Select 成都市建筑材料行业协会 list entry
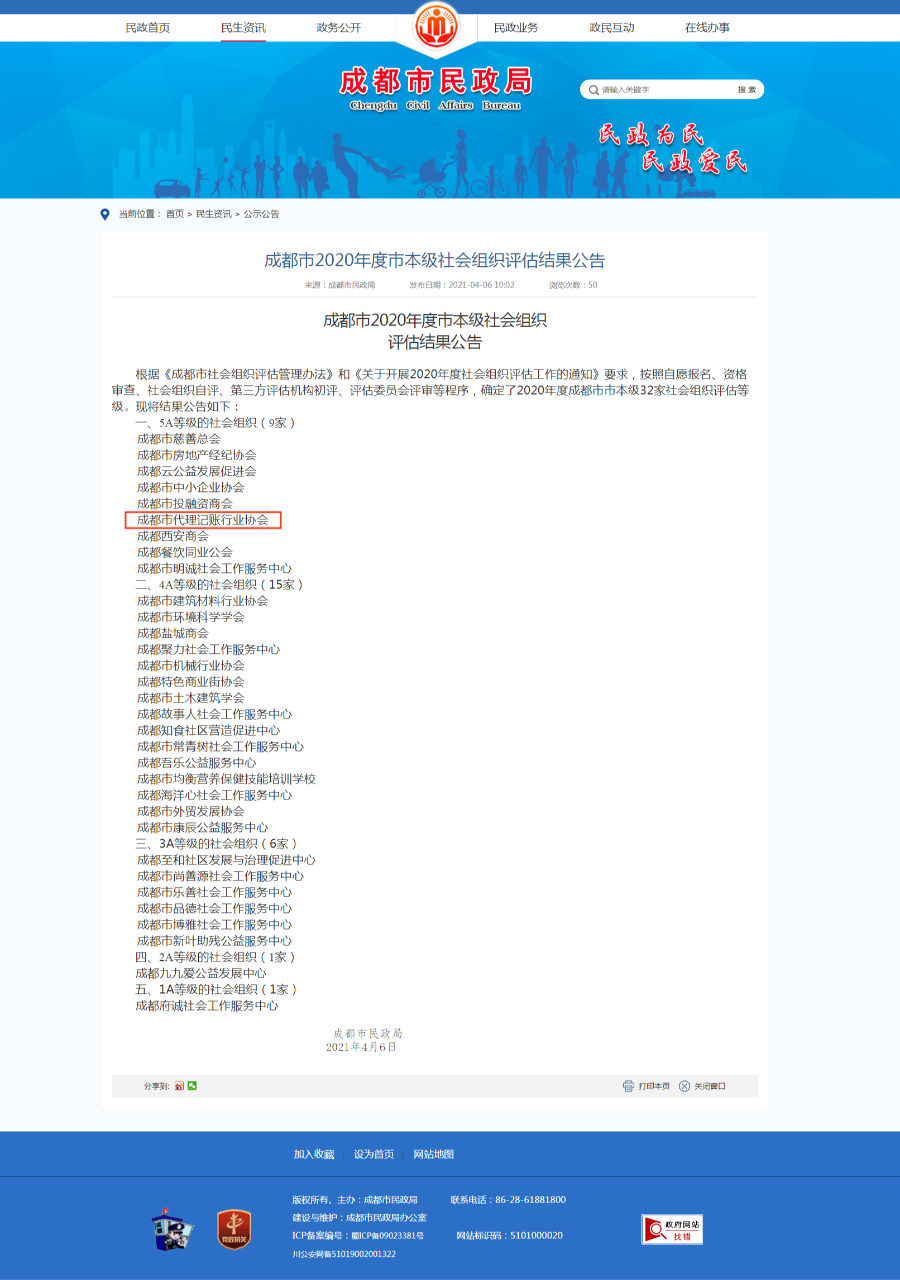This screenshot has width=900, height=1280. click(x=203, y=601)
